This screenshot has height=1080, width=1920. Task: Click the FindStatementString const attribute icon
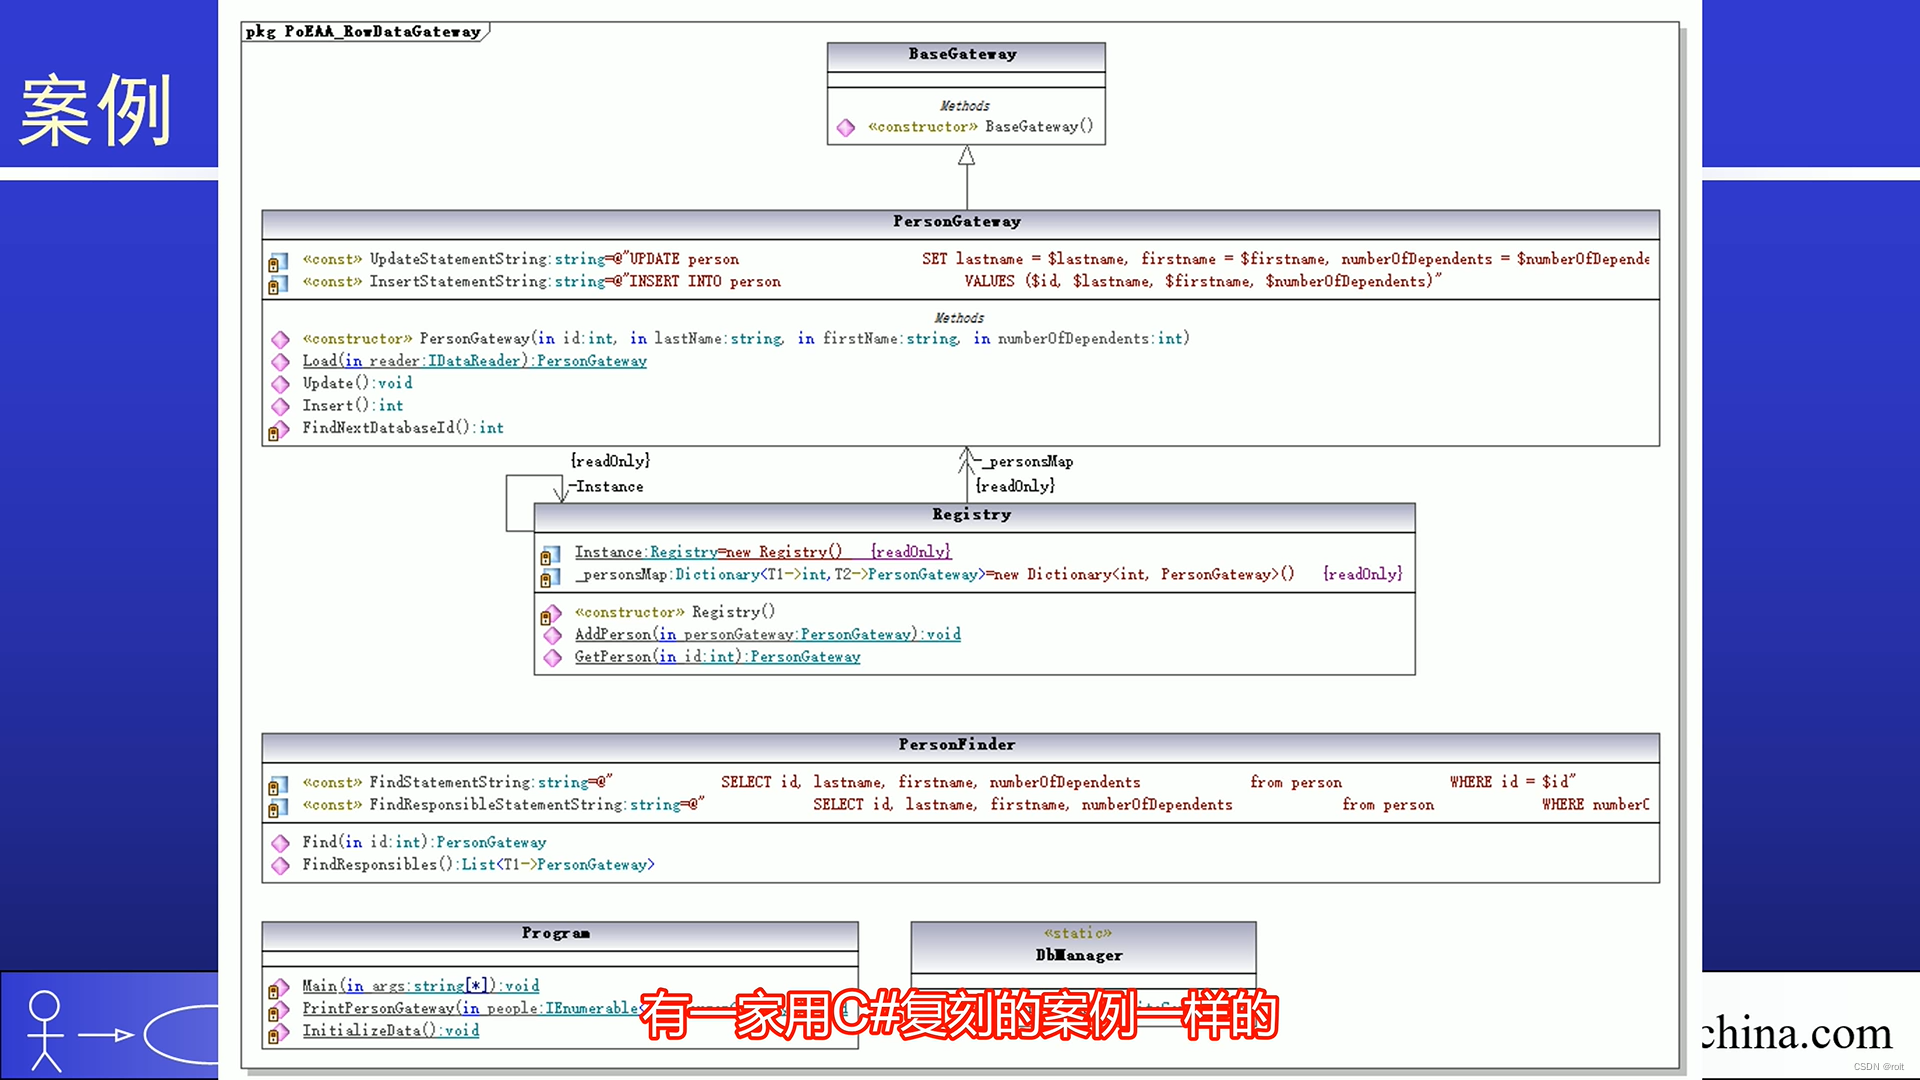(278, 785)
